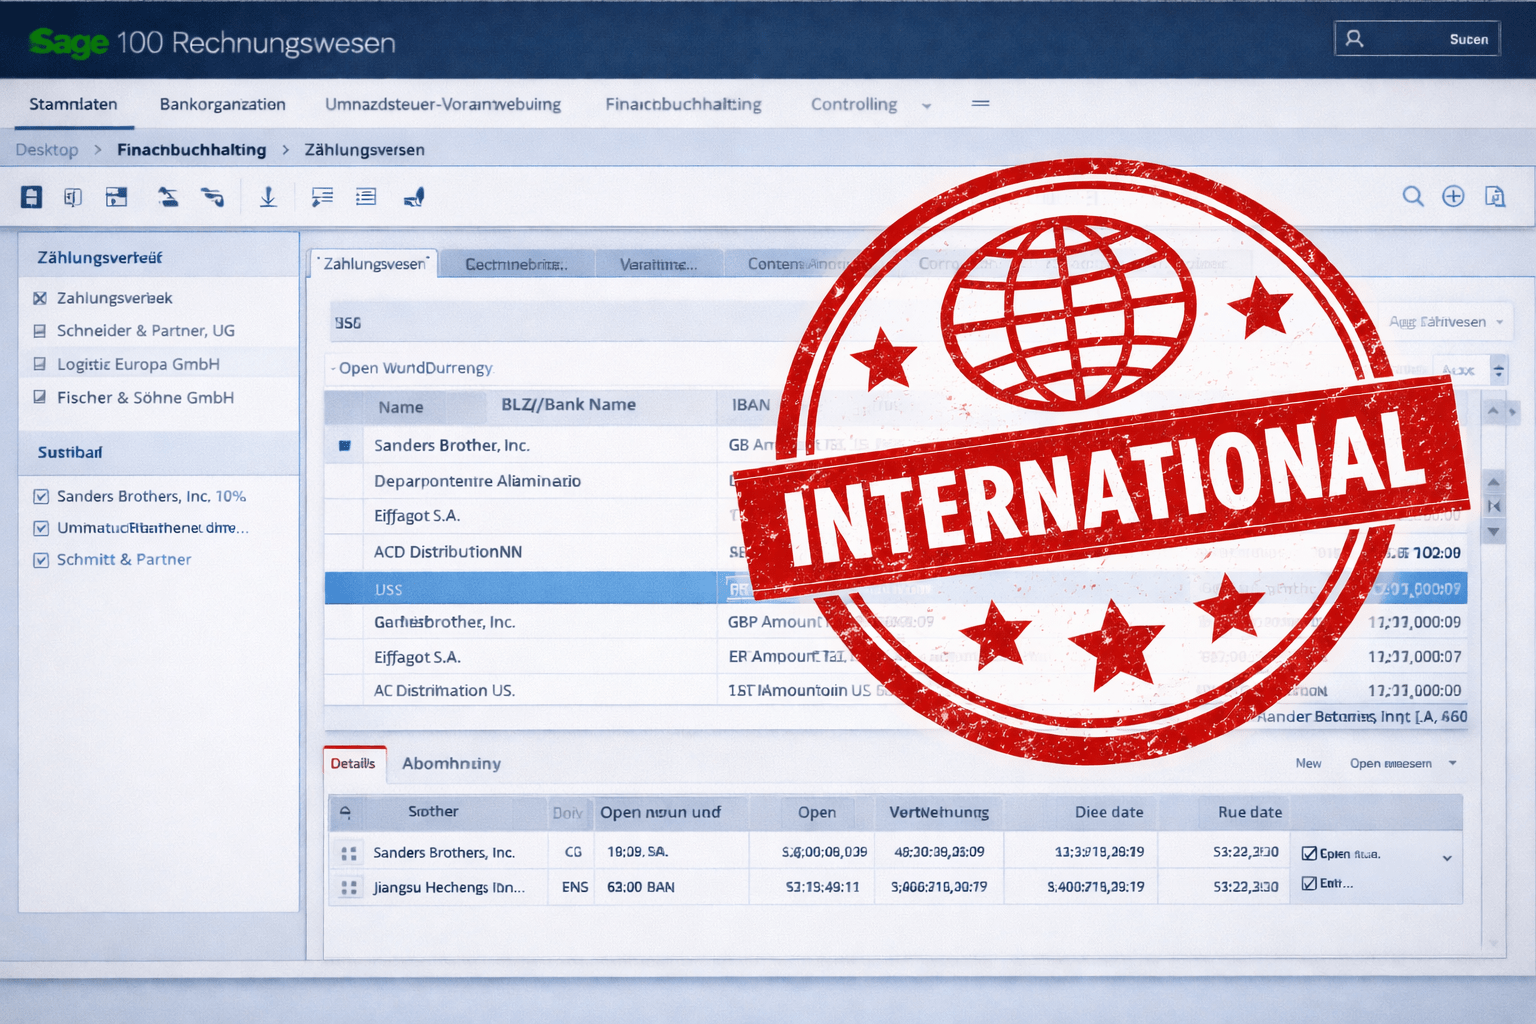Click the stamp/approve icon at toolbar right
Screen dimensions: 1536x1024
(x=414, y=197)
